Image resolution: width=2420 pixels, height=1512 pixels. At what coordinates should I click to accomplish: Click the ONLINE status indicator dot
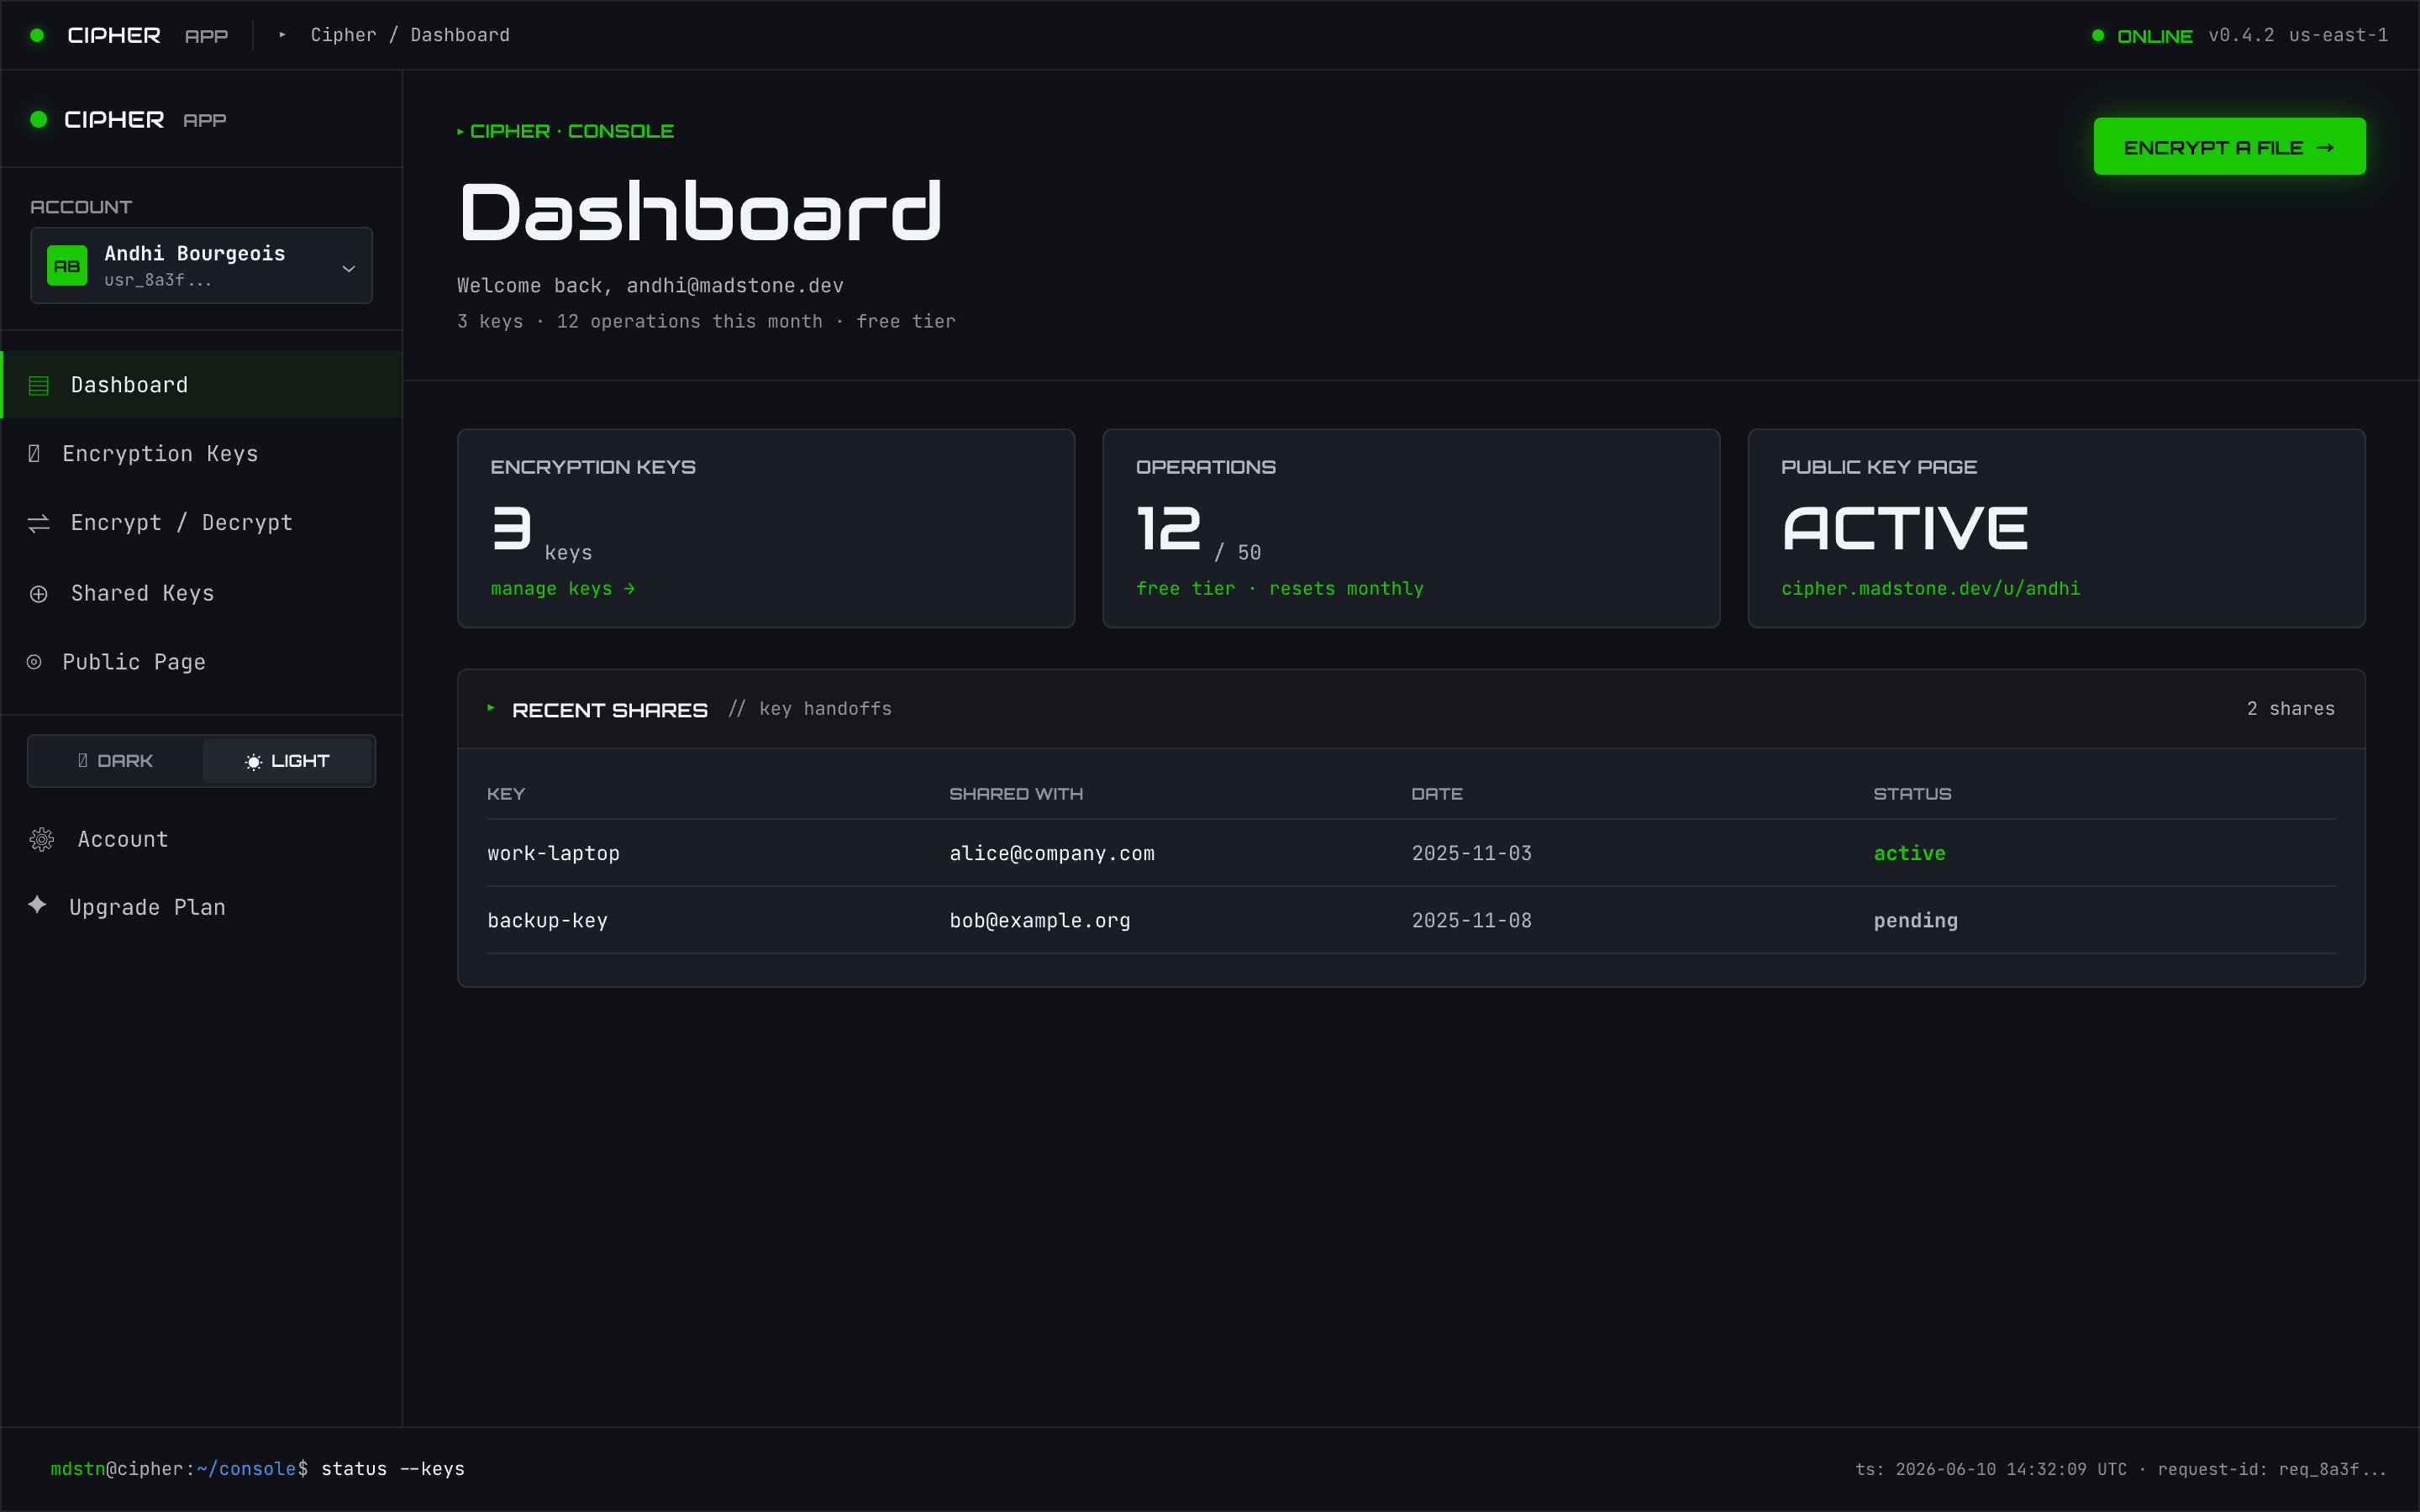coord(2098,35)
